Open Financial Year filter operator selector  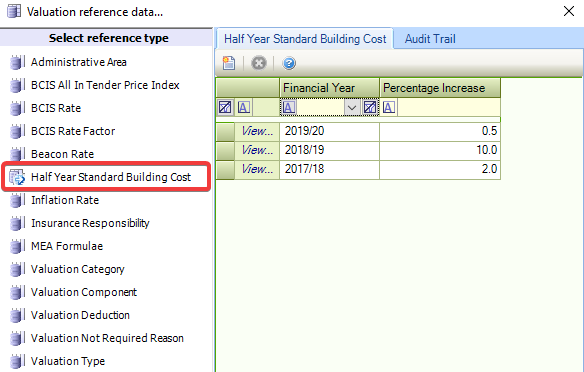289,107
